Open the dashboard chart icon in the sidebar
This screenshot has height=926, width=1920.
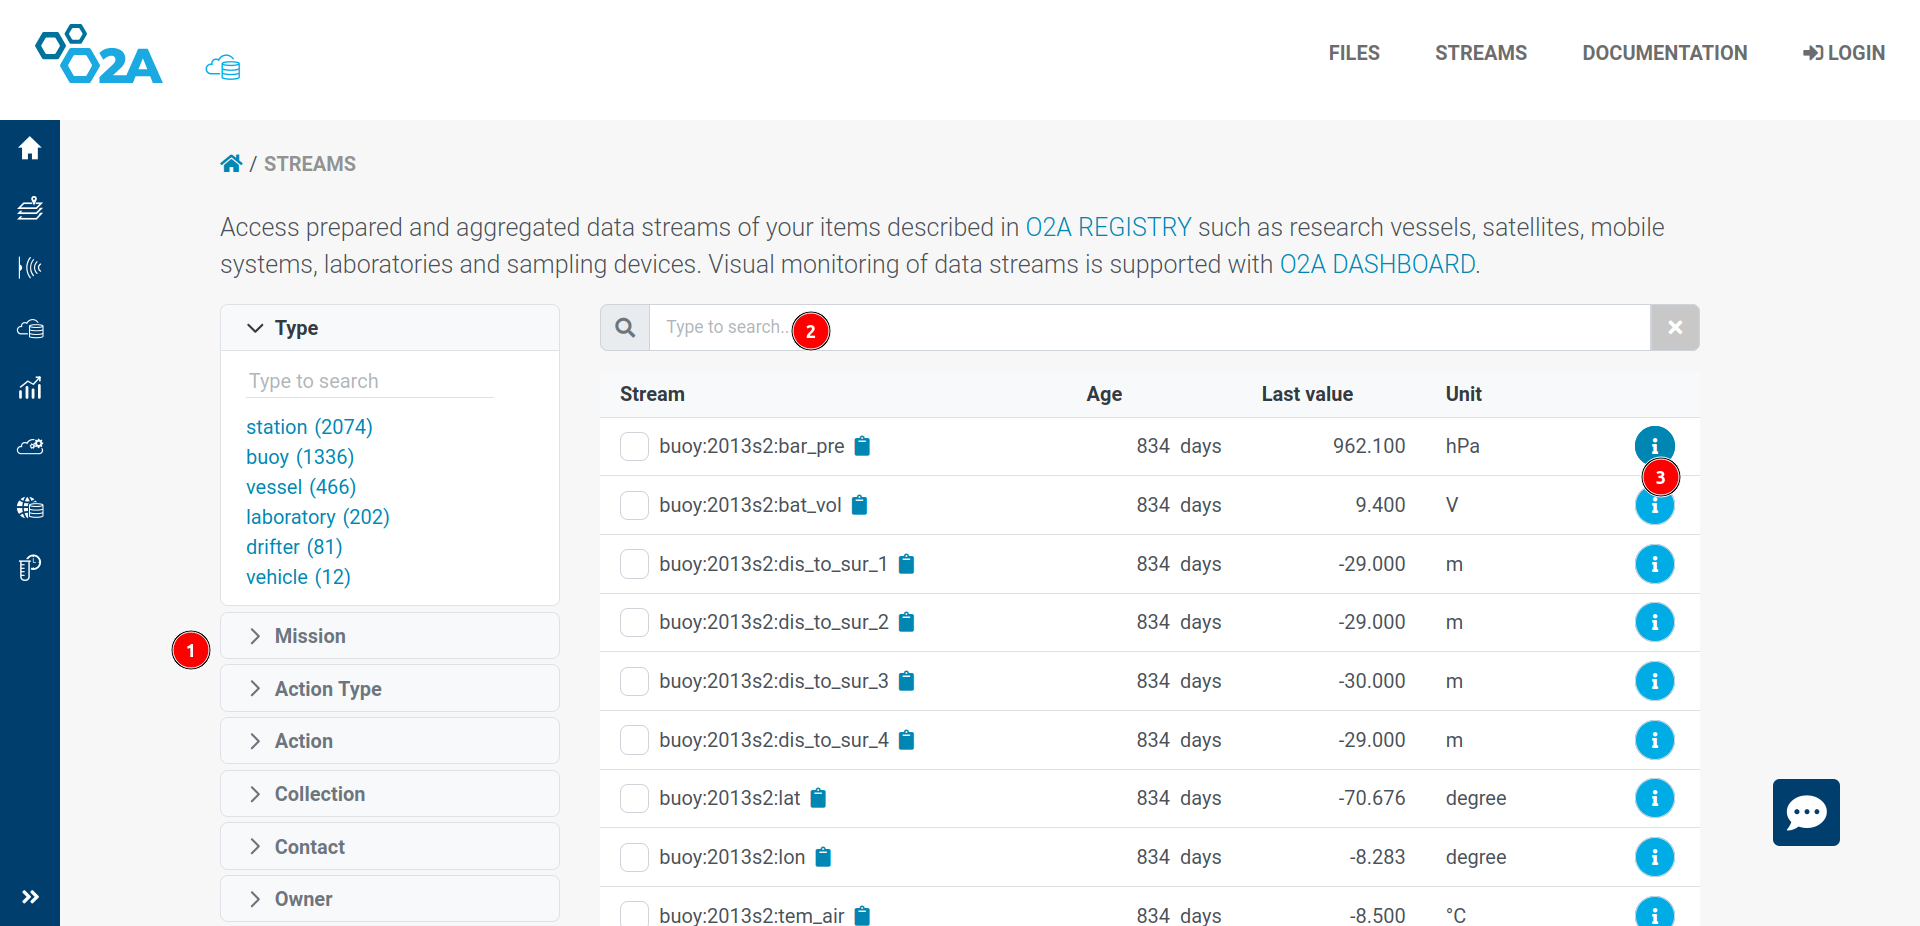[x=30, y=388]
